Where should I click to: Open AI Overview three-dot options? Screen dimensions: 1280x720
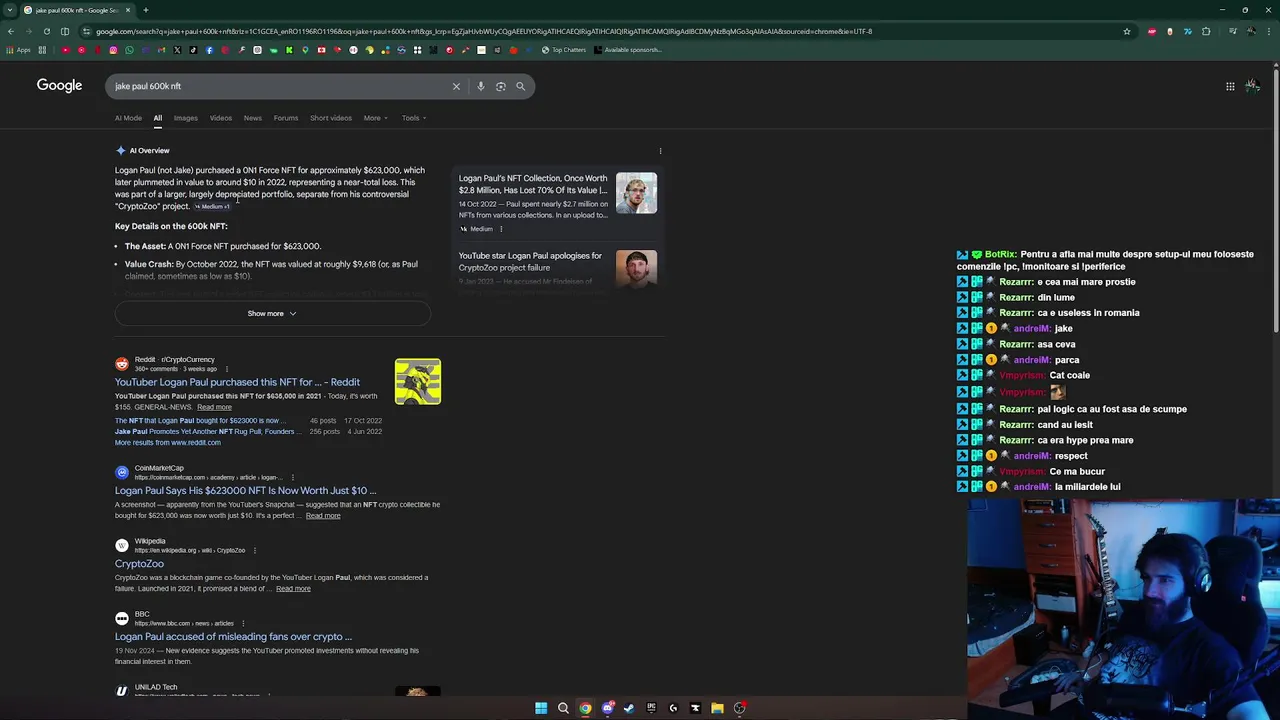pos(660,151)
